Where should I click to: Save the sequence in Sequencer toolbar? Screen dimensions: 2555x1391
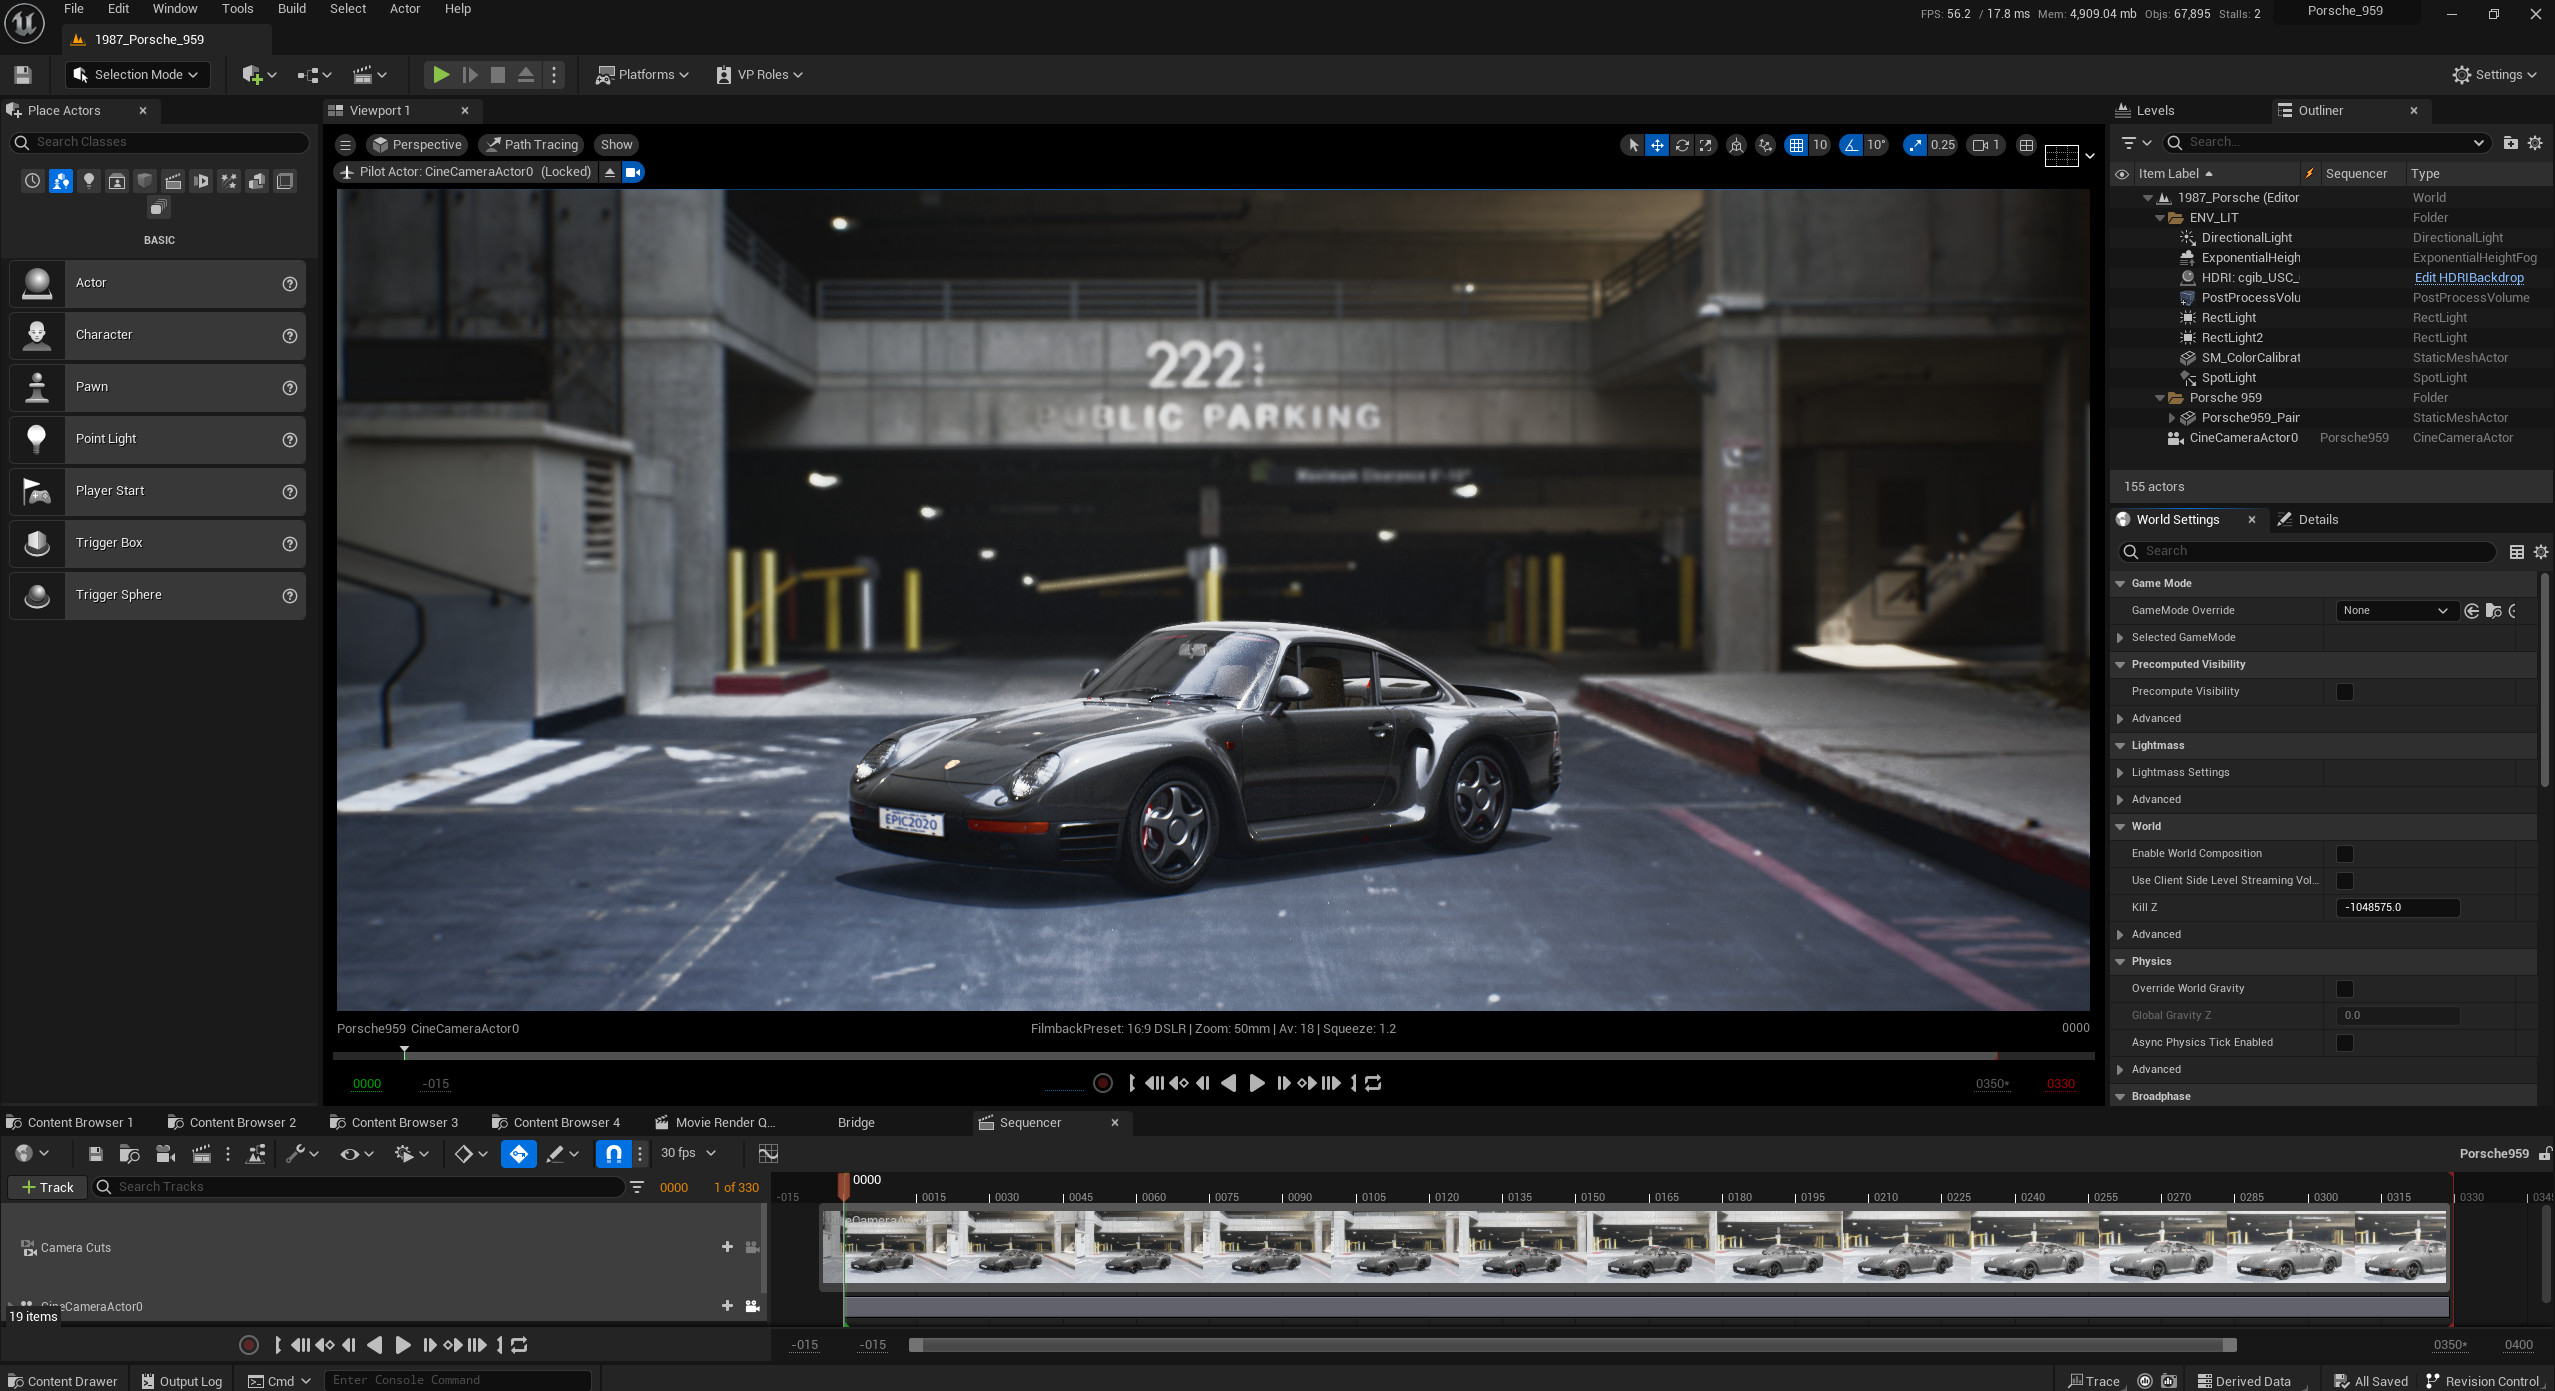click(x=96, y=1154)
